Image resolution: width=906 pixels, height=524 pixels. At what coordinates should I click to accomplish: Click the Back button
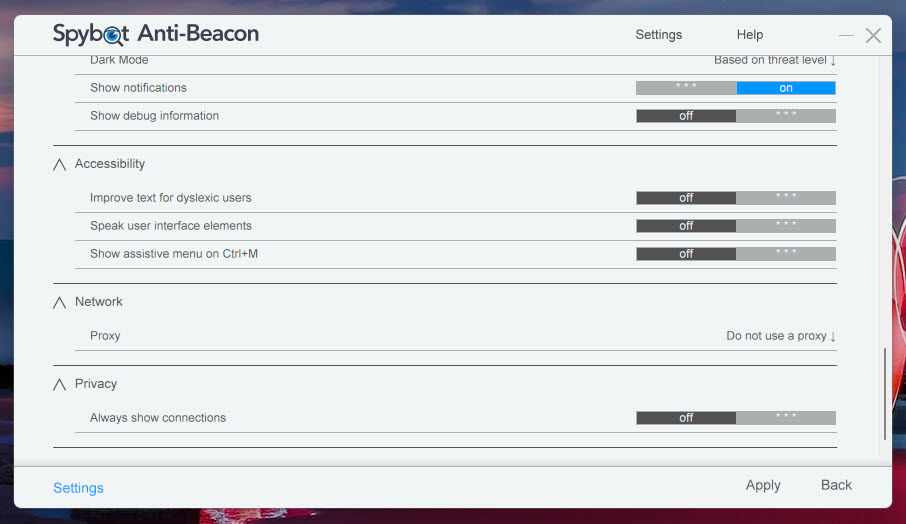coord(836,485)
